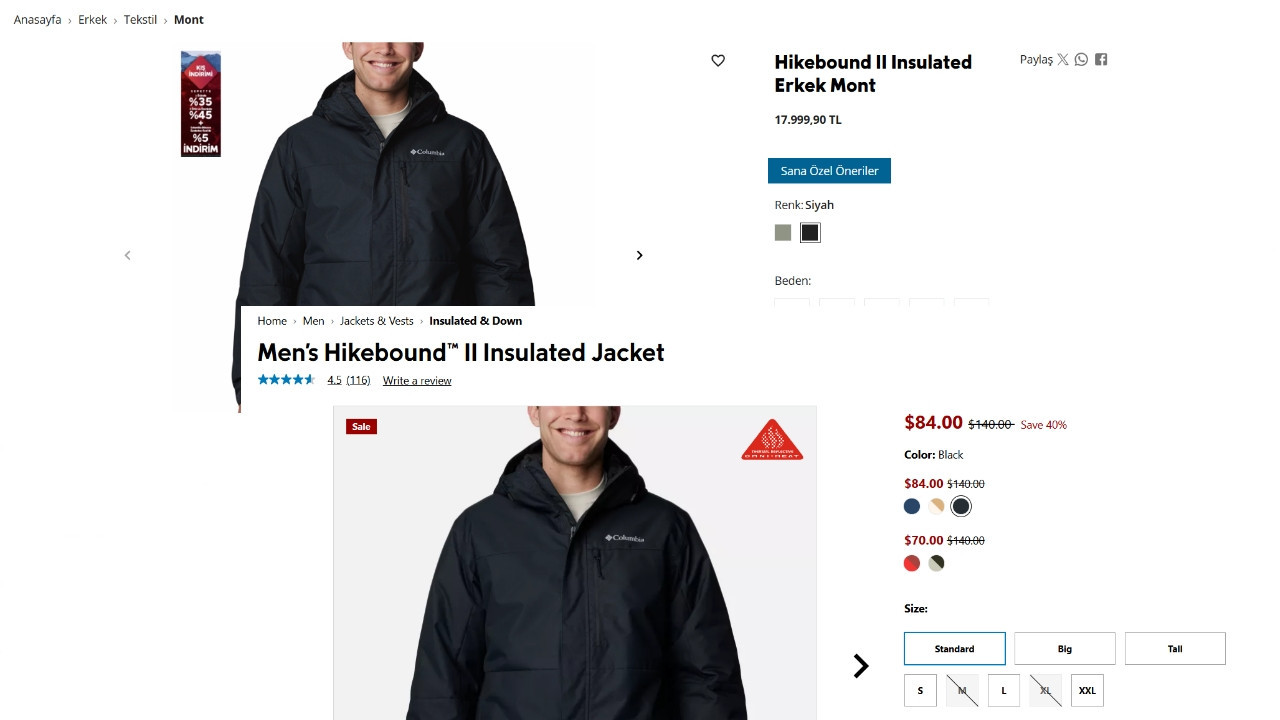This screenshot has width=1280, height=720.
Task: Select the Standard size type
Action: (x=955, y=648)
